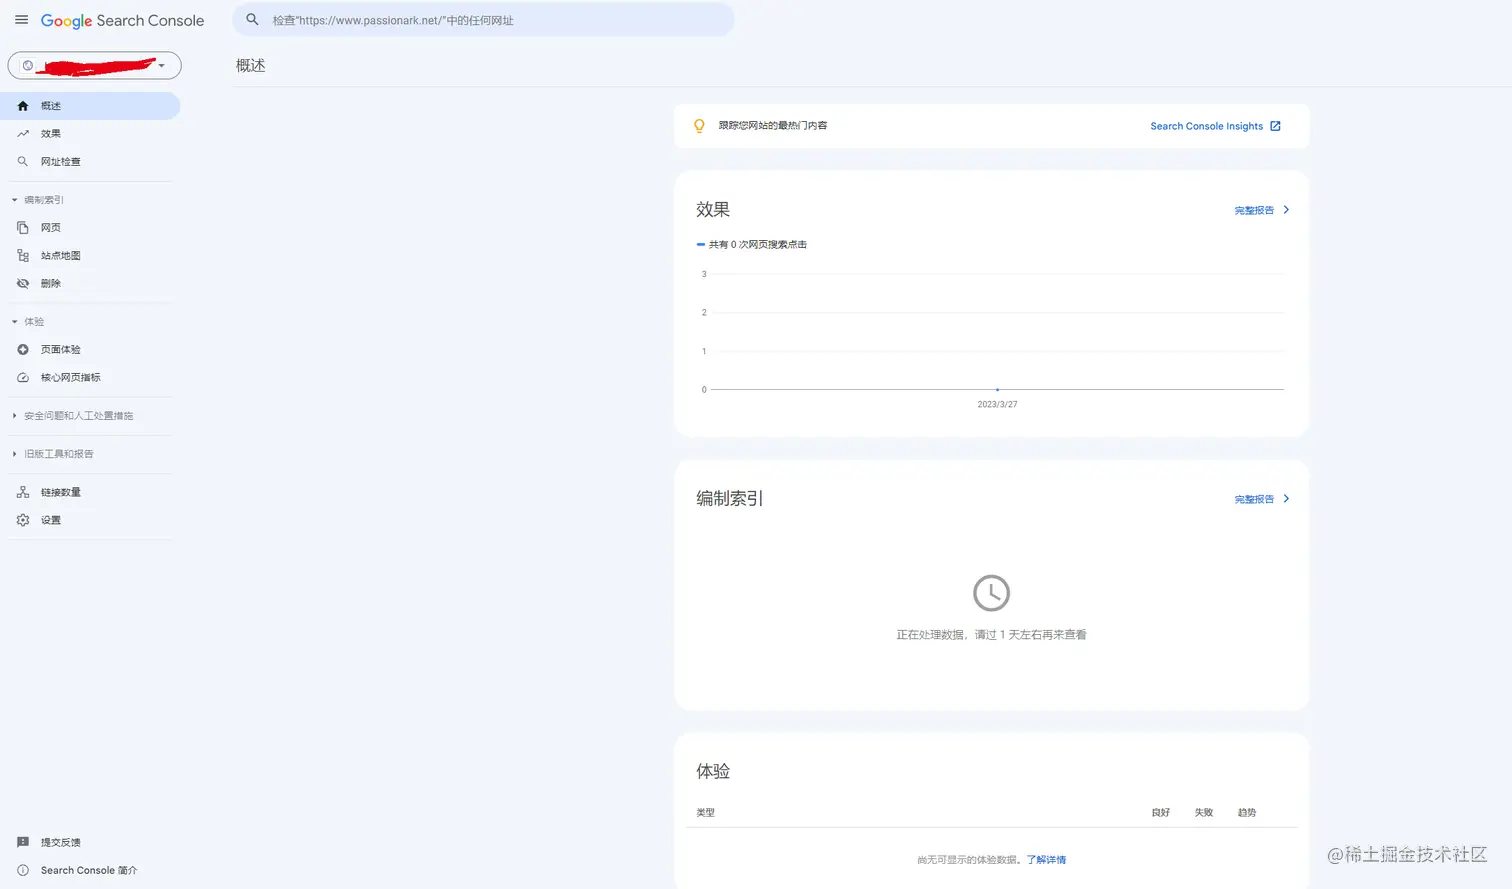
Task: Click the Google Search Console logo
Action: [122, 21]
